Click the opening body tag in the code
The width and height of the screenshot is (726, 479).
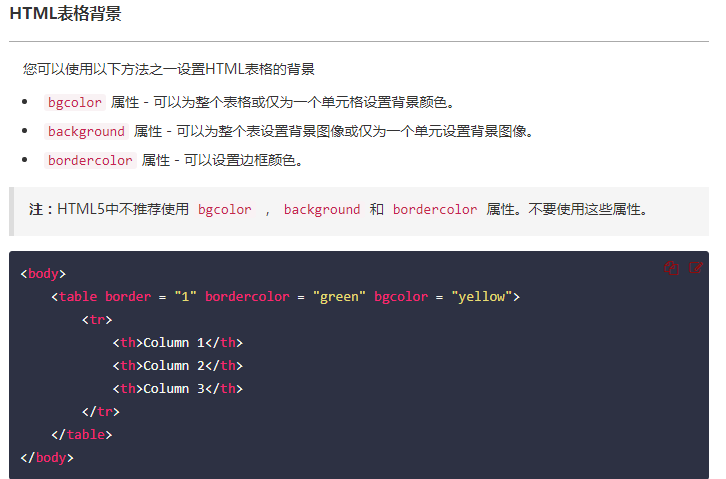click(x=43, y=273)
